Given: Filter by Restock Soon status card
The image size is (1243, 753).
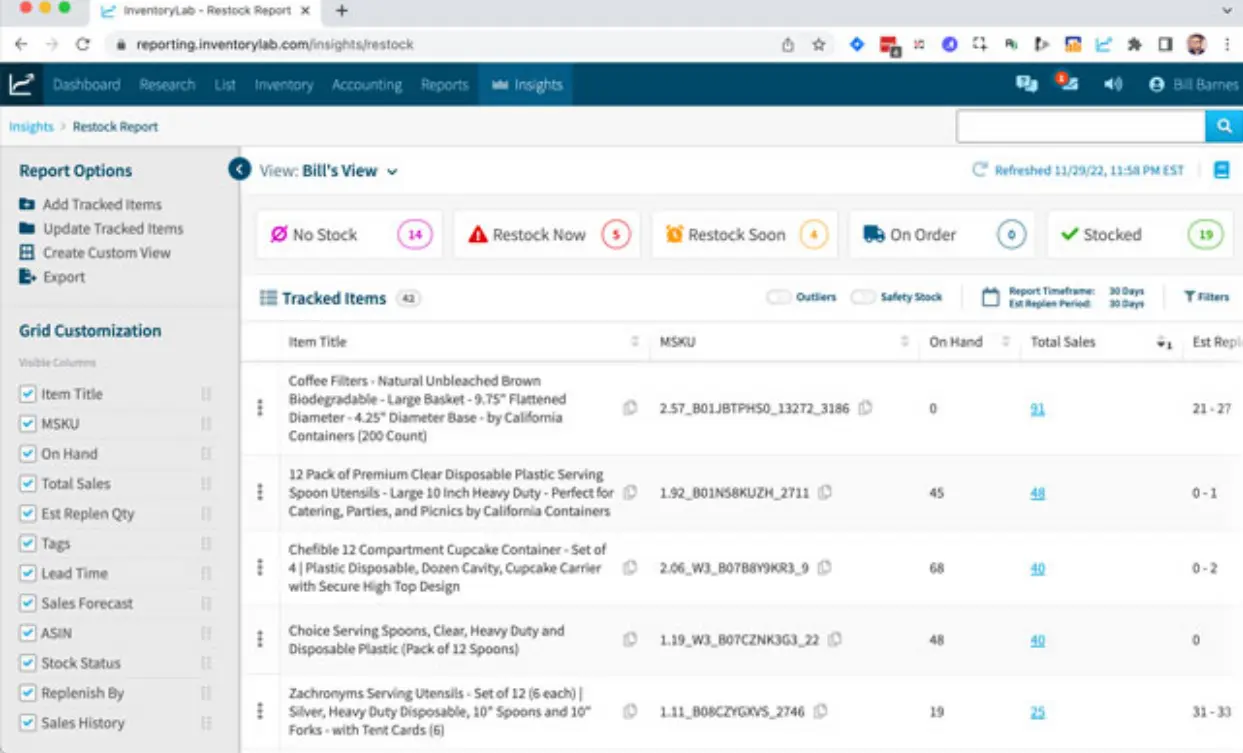Looking at the screenshot, I should click(745, 235).
